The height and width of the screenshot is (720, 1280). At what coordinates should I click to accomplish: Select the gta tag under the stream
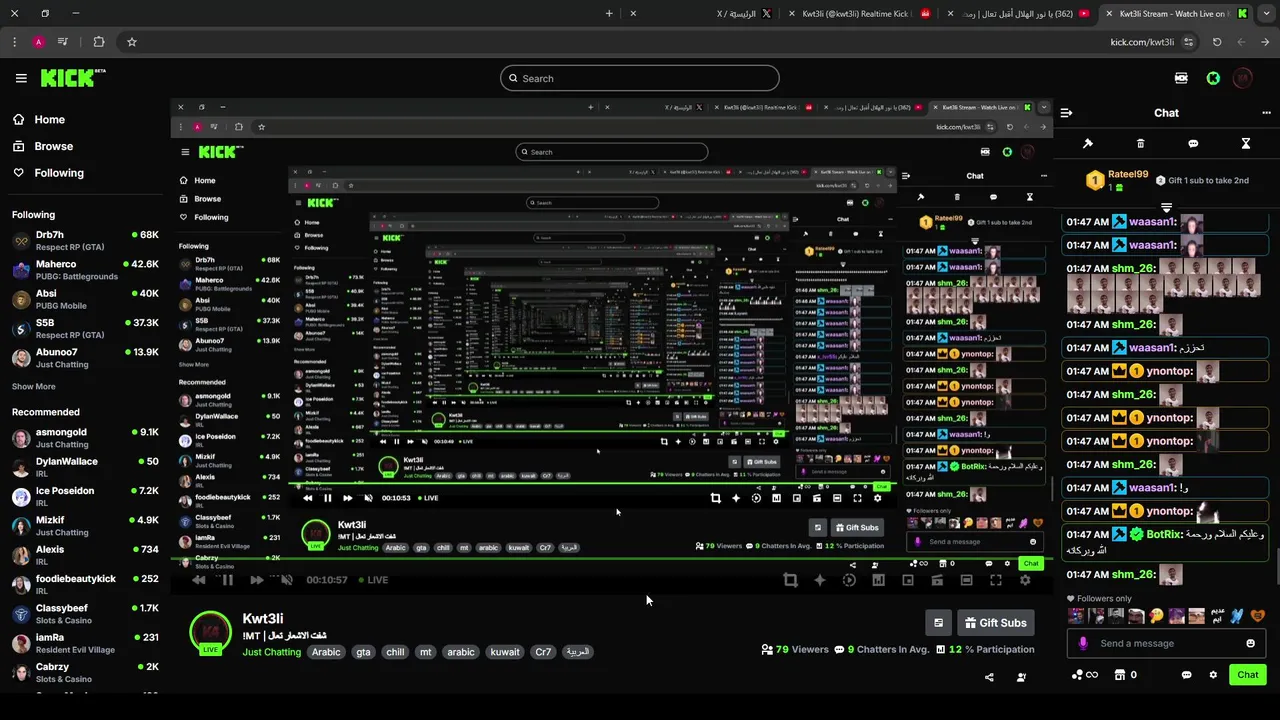pos(363,652)
